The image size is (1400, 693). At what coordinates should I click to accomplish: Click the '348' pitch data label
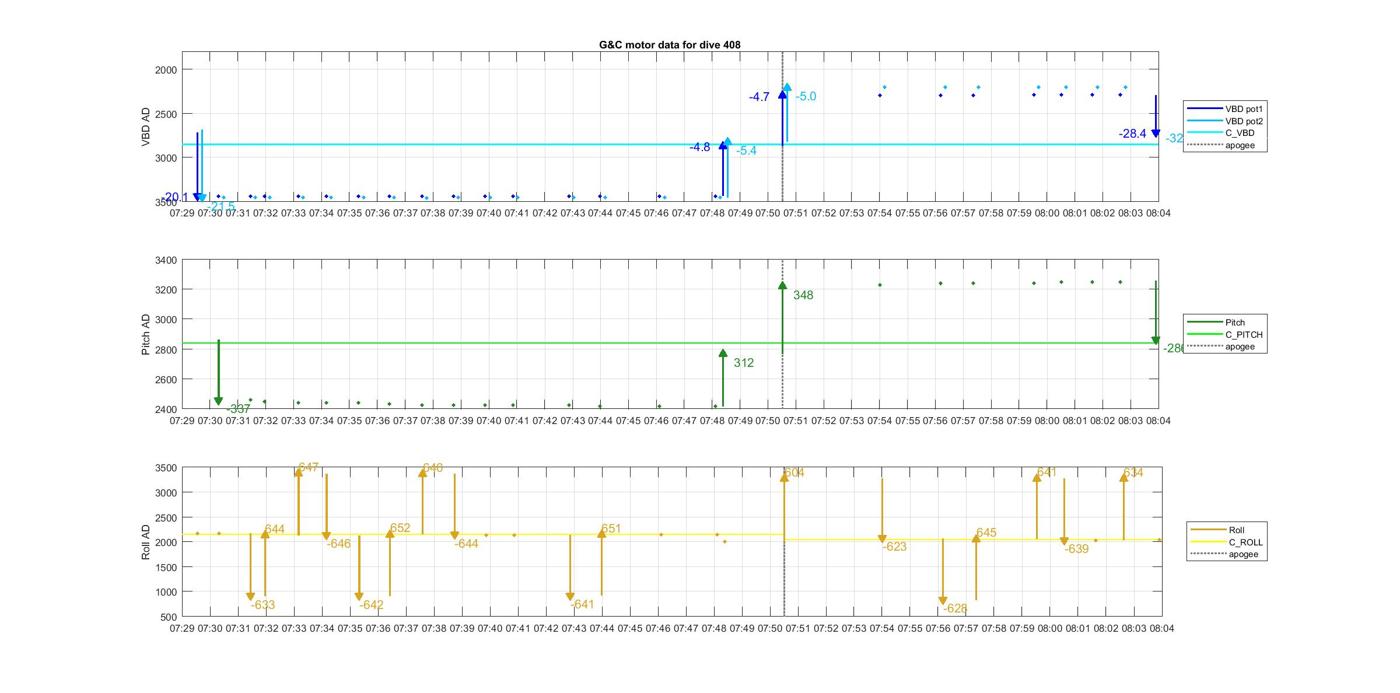pos(803,296)
